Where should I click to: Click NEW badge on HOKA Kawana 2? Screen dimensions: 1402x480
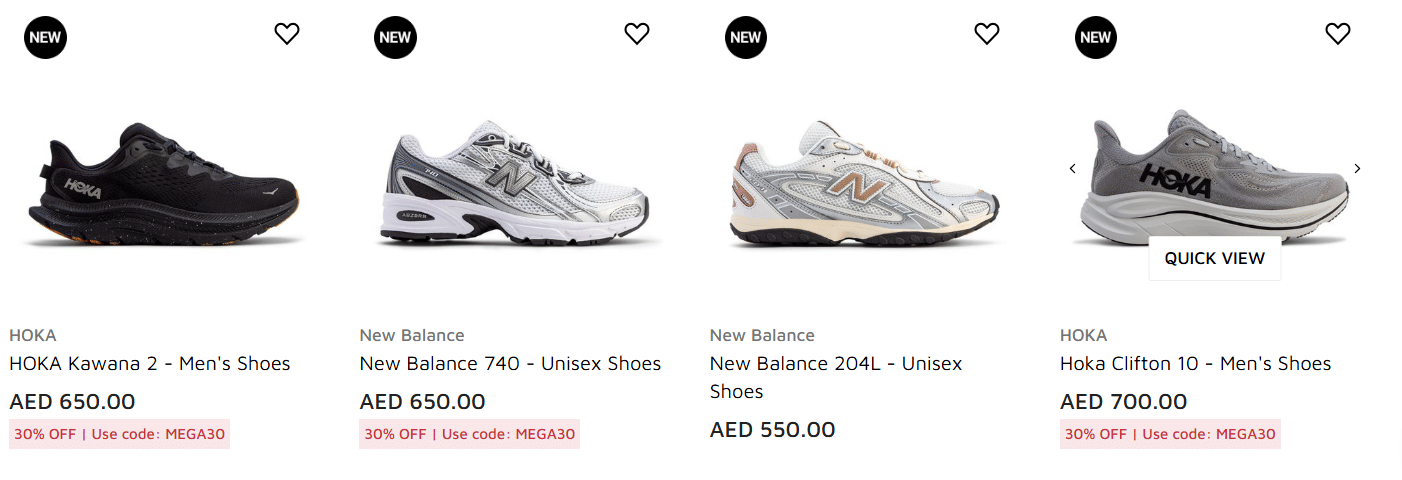tap(45, 38)
